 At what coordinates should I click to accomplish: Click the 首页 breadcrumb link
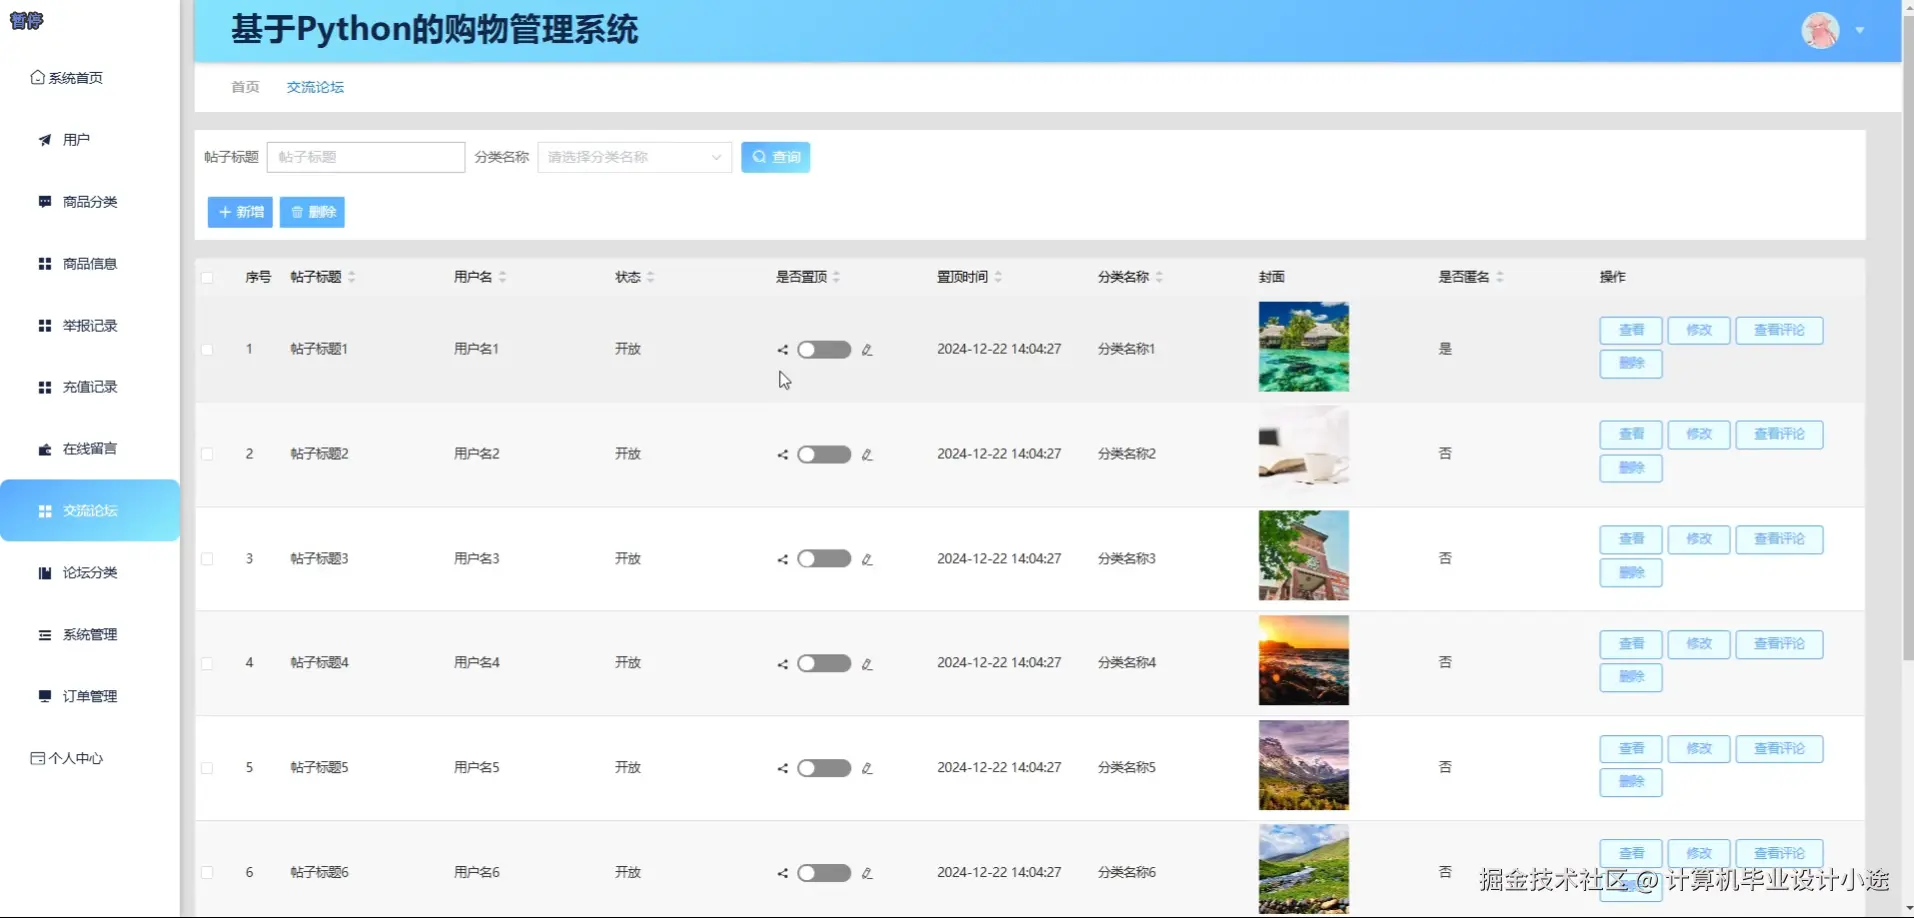tap(245, 88)
